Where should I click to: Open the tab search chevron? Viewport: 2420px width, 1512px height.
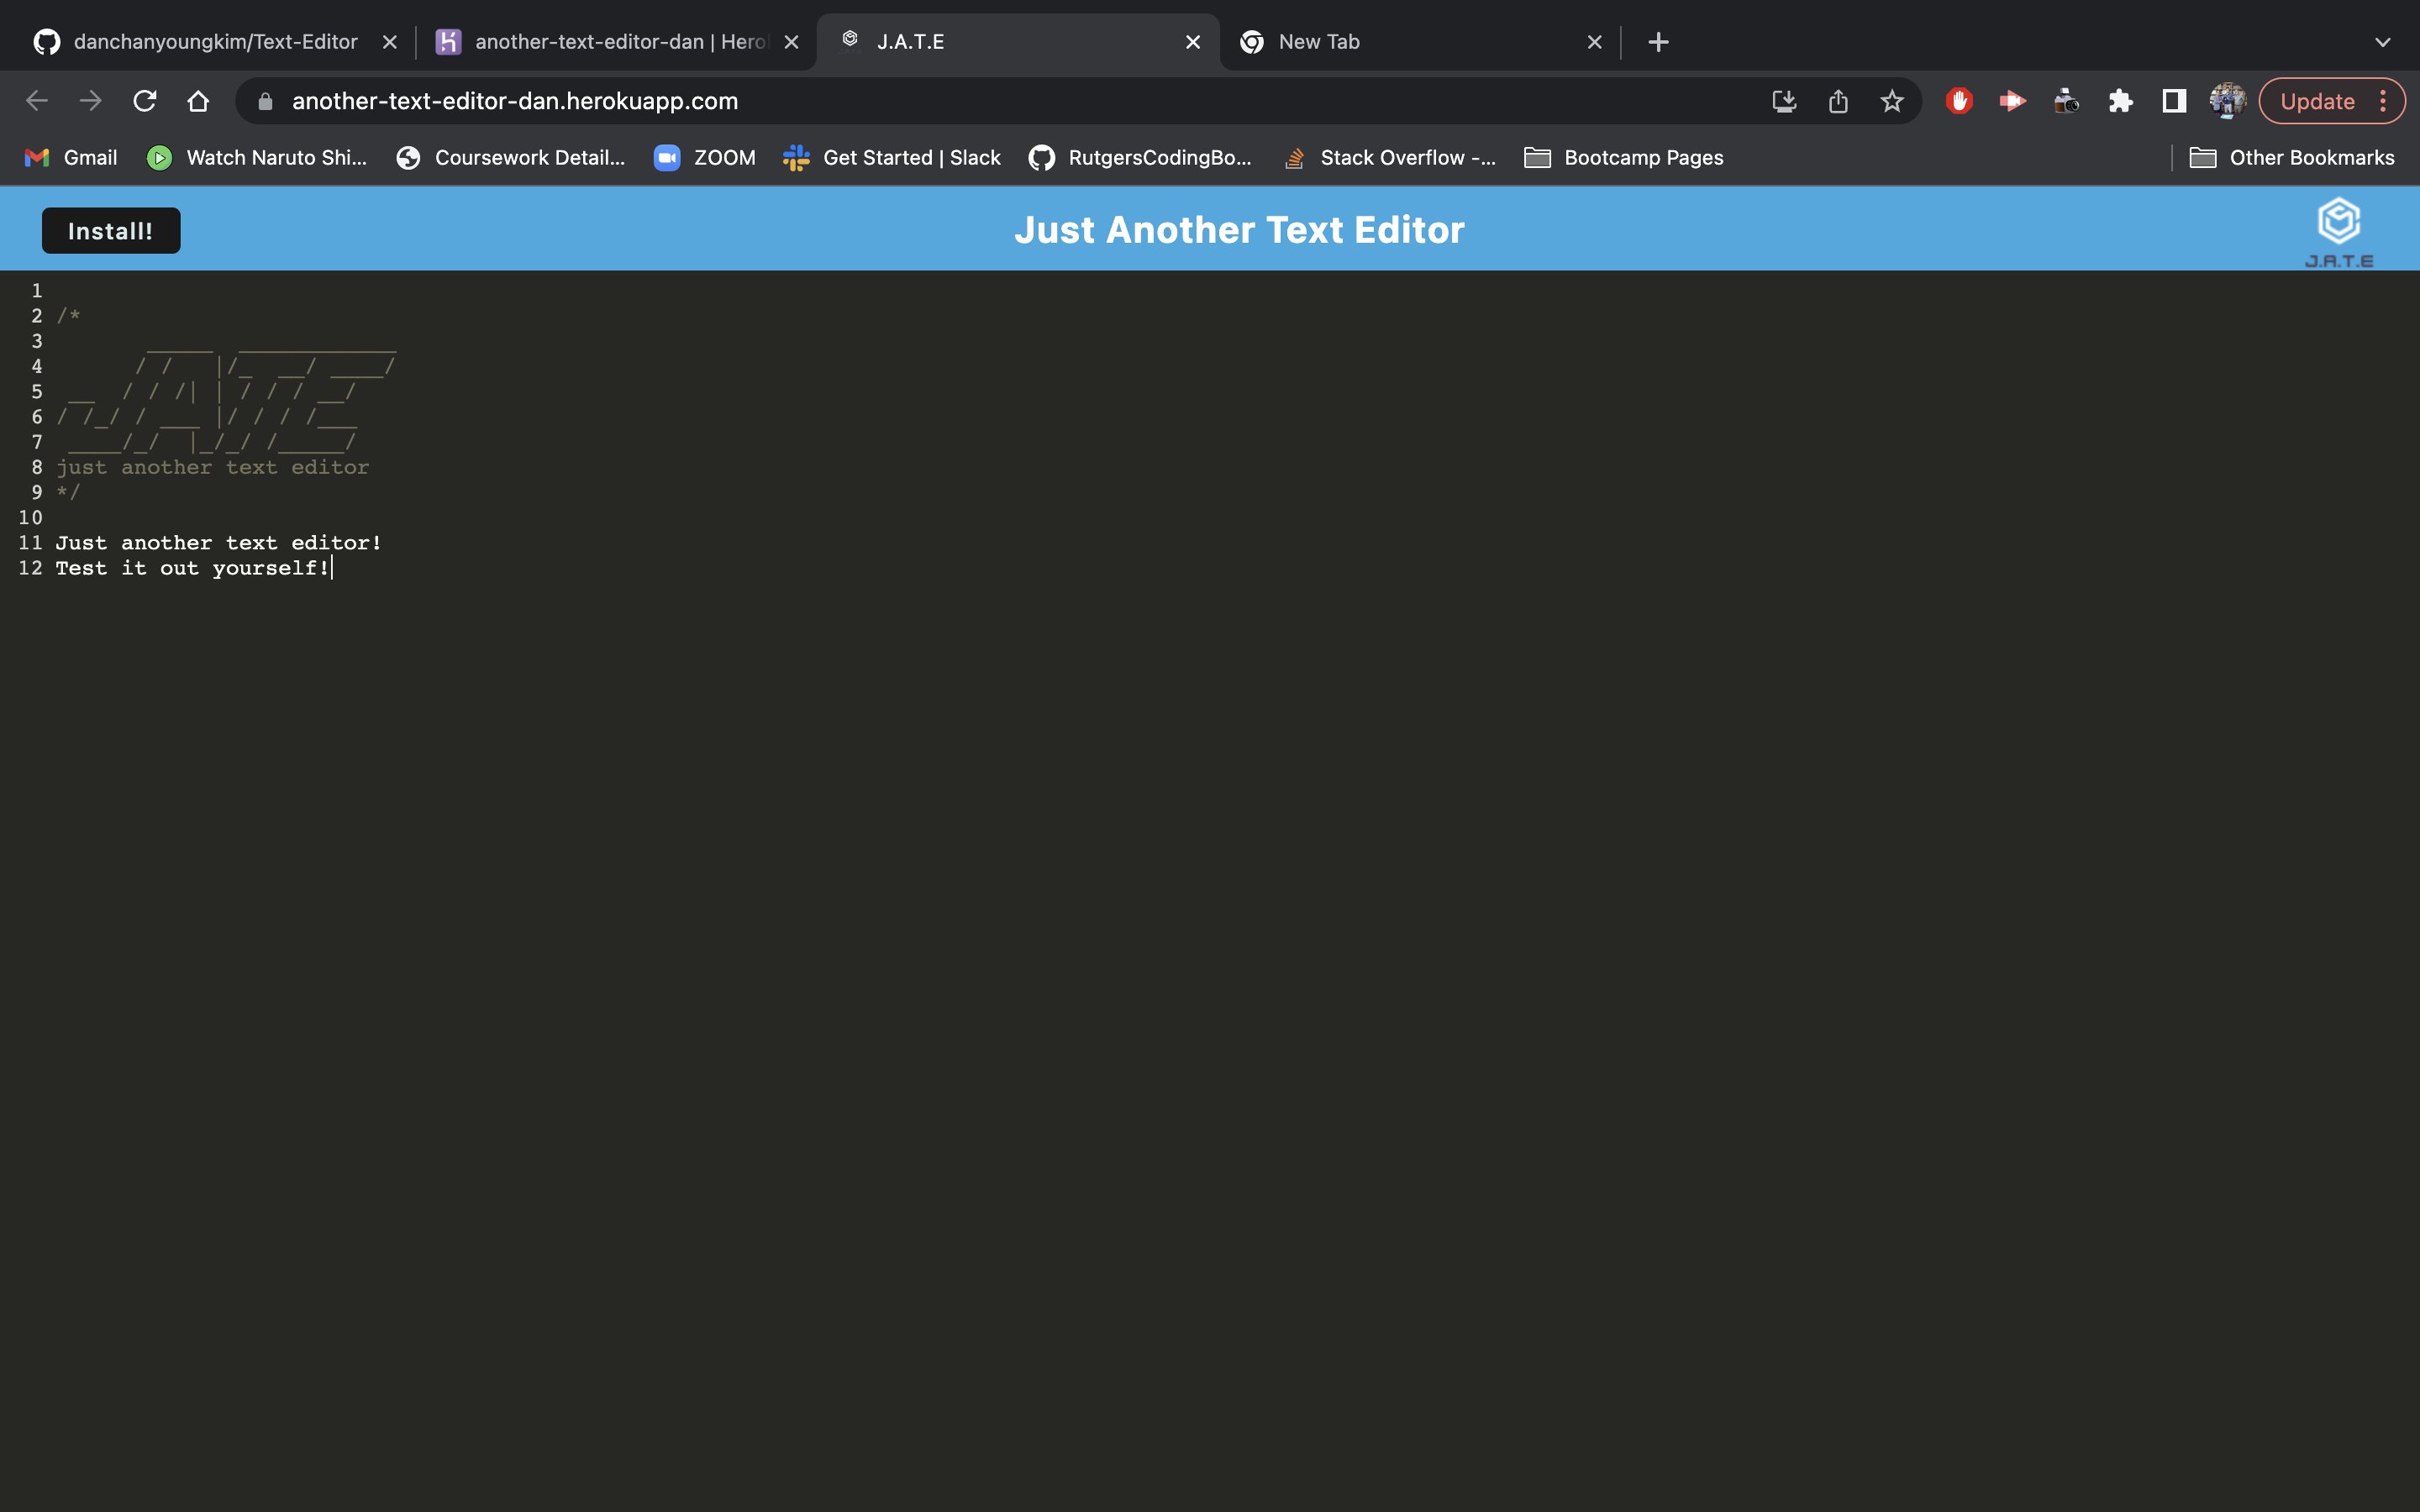[2383, 41]
